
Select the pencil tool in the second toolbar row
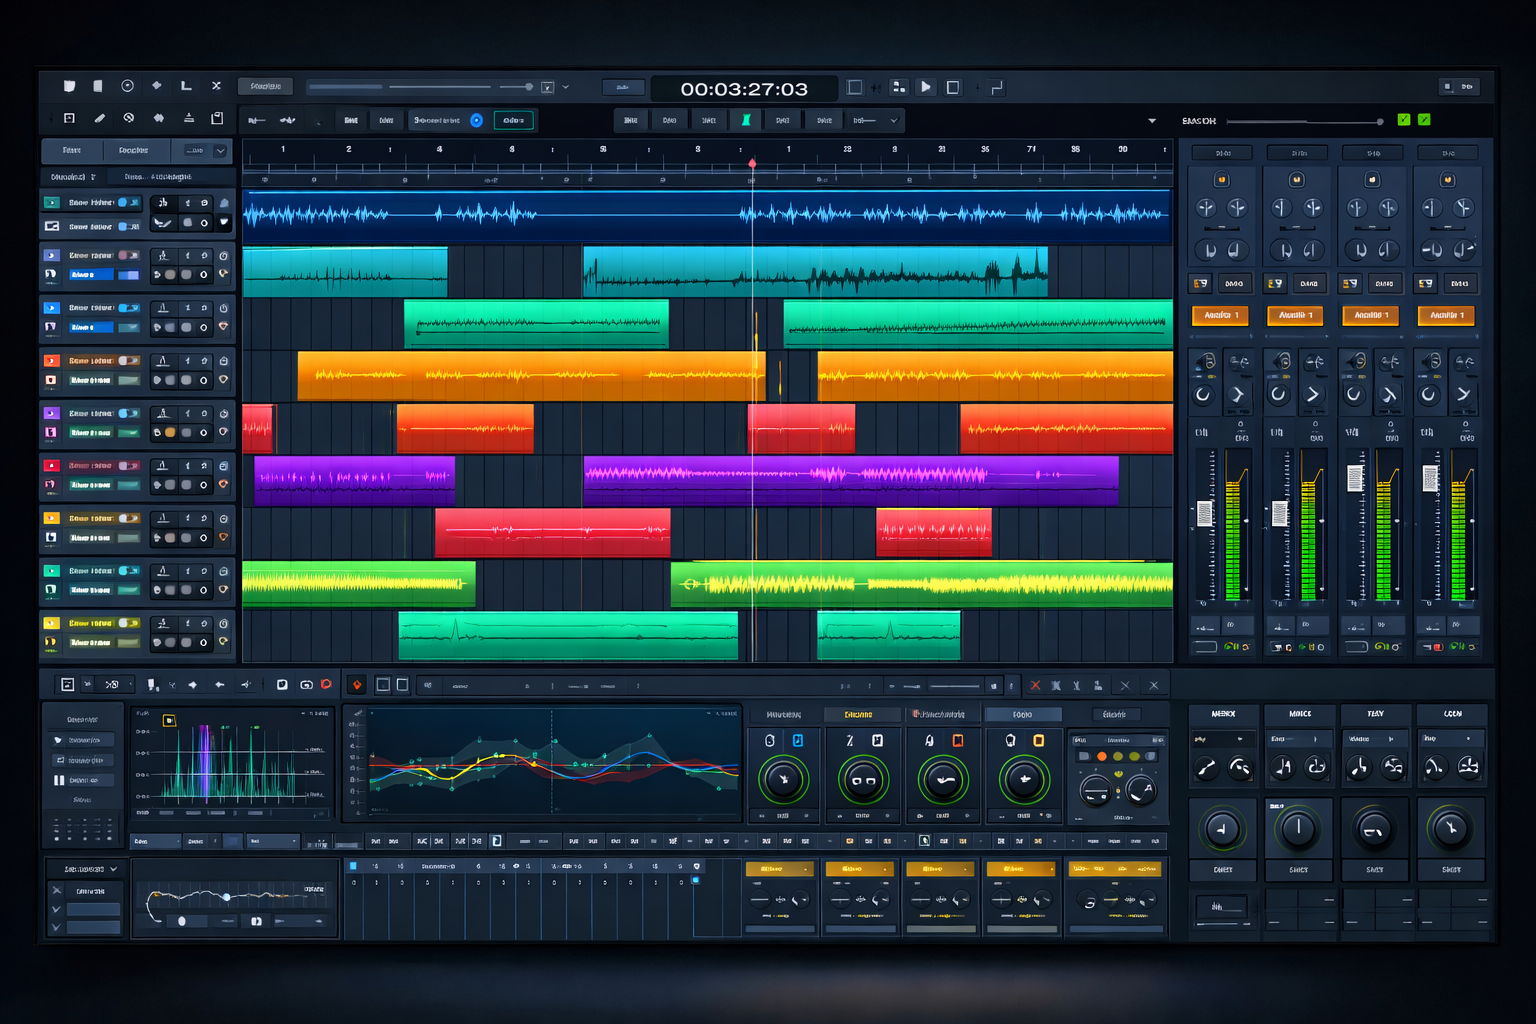click(99, 118)
